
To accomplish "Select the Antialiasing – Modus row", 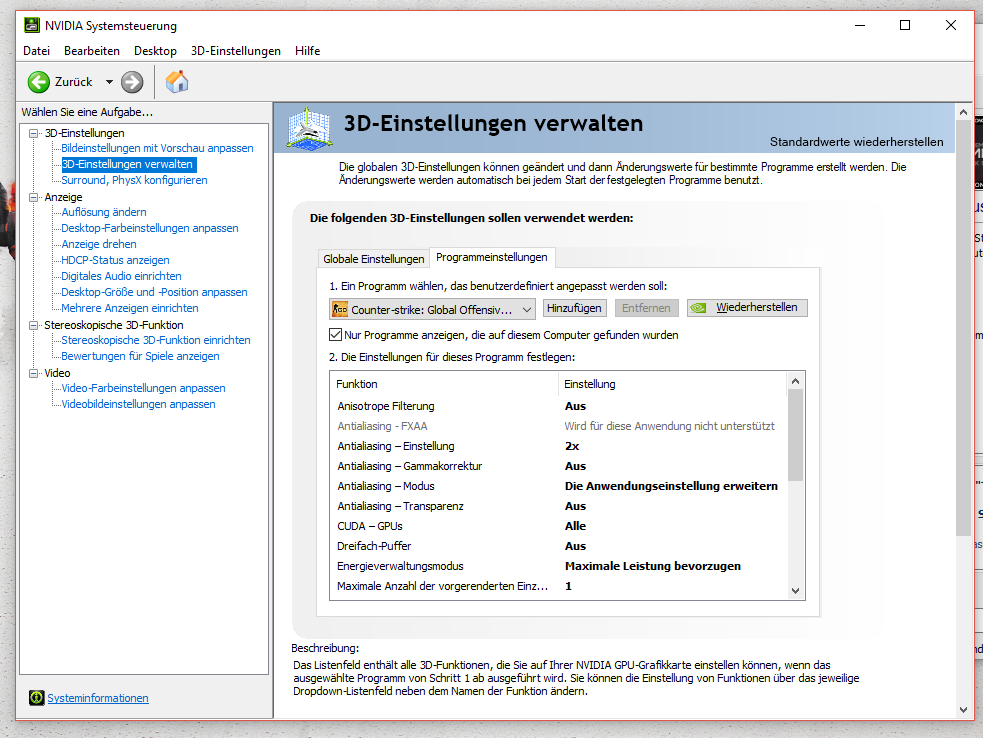I will tap(558, 487).
